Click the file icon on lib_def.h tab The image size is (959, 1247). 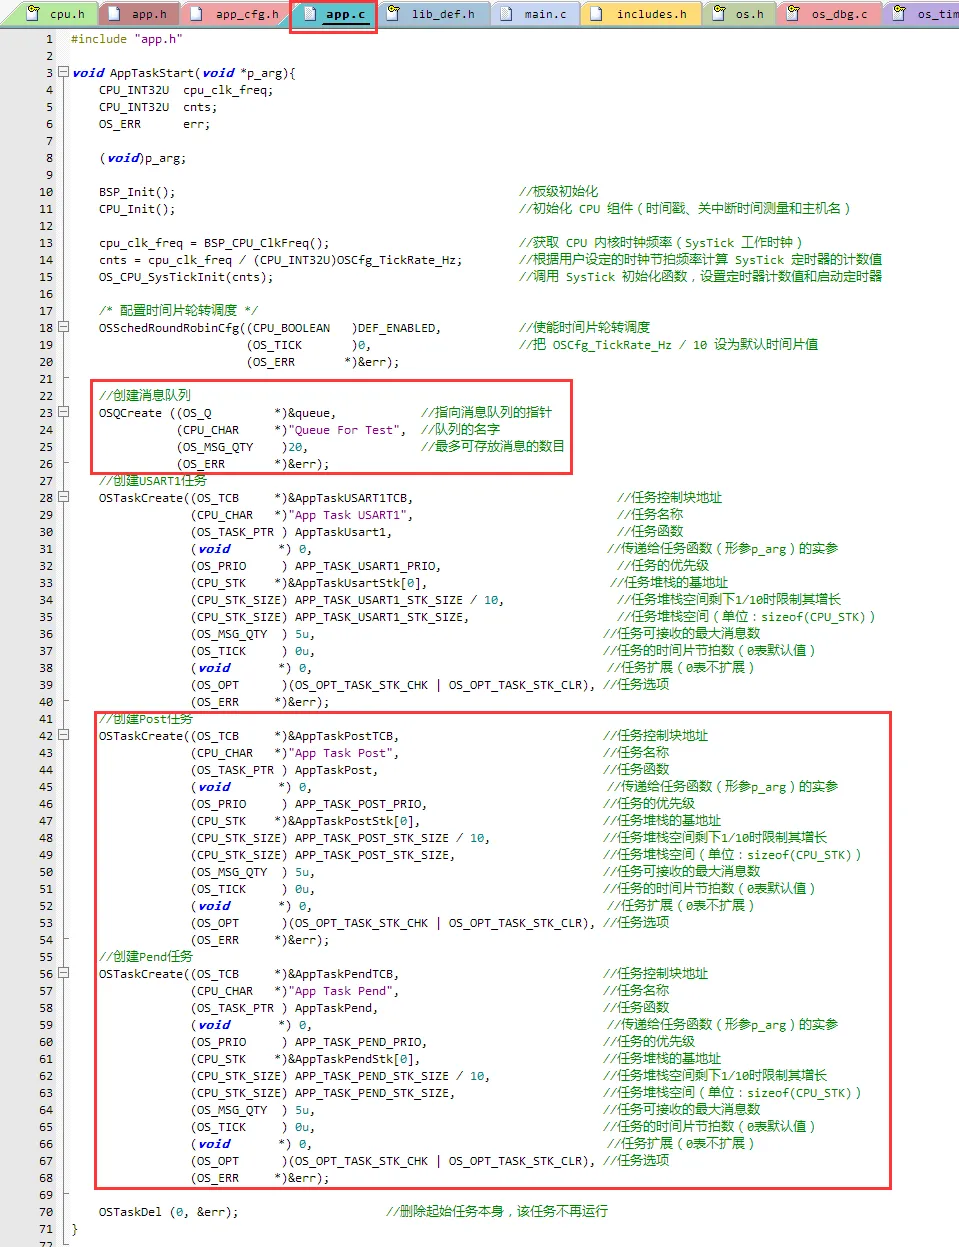[x=394, y=14]
